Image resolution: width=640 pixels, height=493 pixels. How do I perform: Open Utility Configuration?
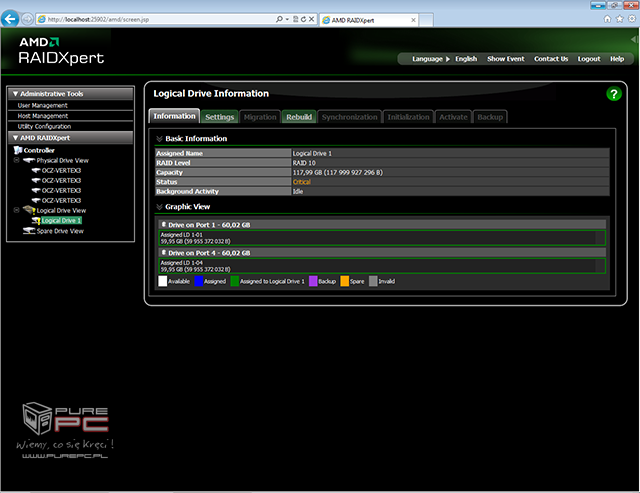click(x=44, y=127)
